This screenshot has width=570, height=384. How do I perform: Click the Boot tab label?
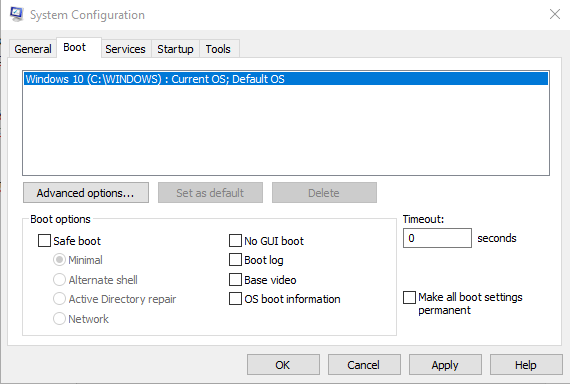click(x=75, y=47)
